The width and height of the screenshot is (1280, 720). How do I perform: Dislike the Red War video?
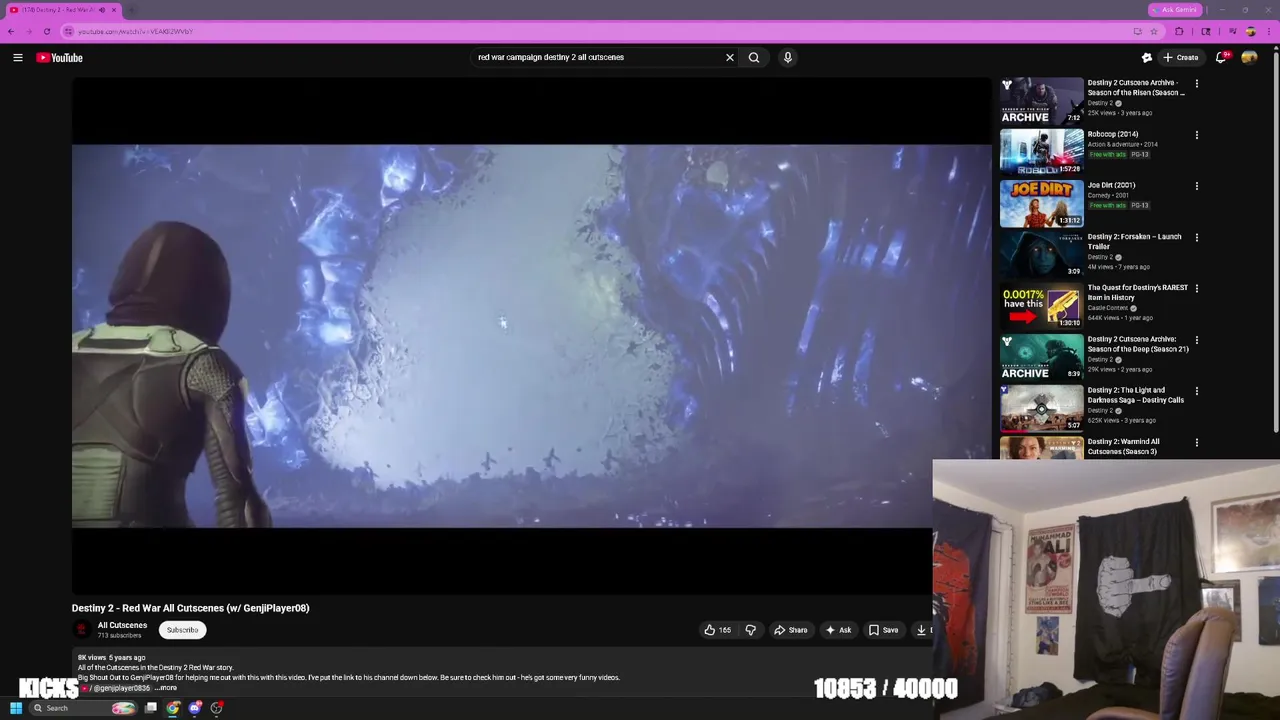[750, 630]
